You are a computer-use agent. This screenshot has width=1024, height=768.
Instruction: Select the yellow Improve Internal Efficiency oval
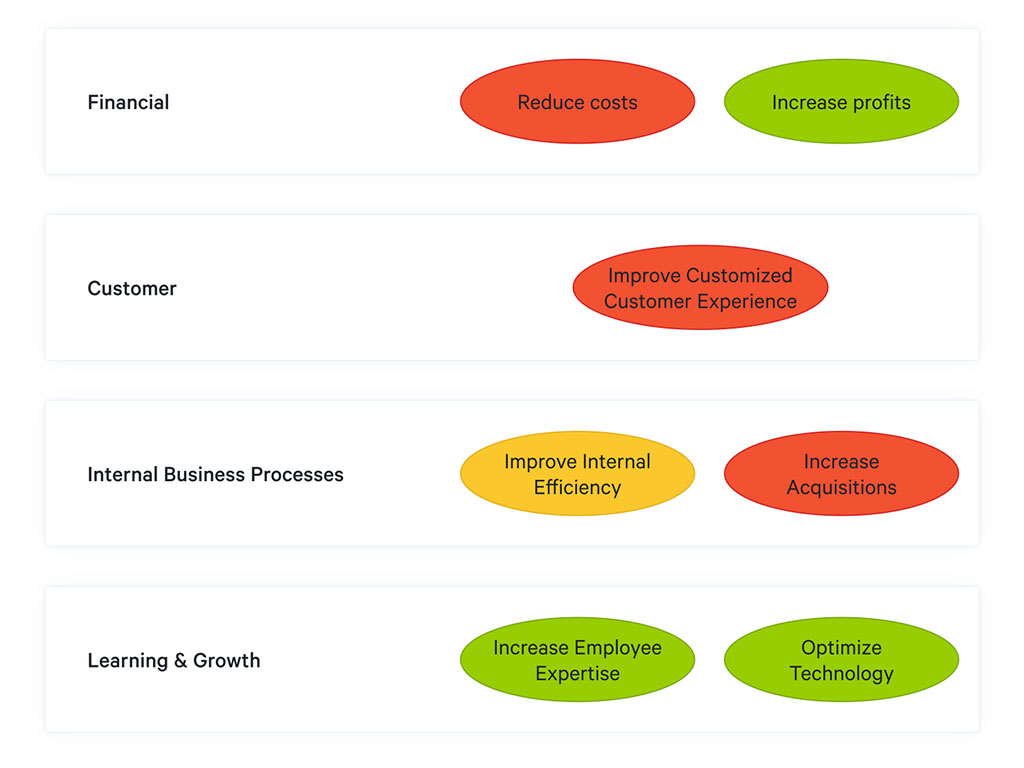(x=577, y=473)
